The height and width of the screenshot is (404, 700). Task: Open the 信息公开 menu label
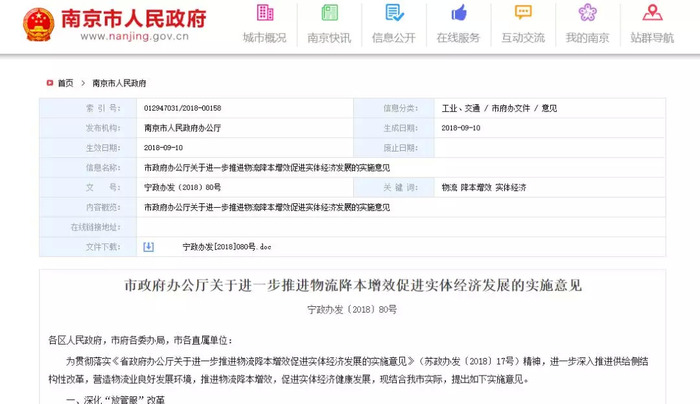(x=394, y=37)
